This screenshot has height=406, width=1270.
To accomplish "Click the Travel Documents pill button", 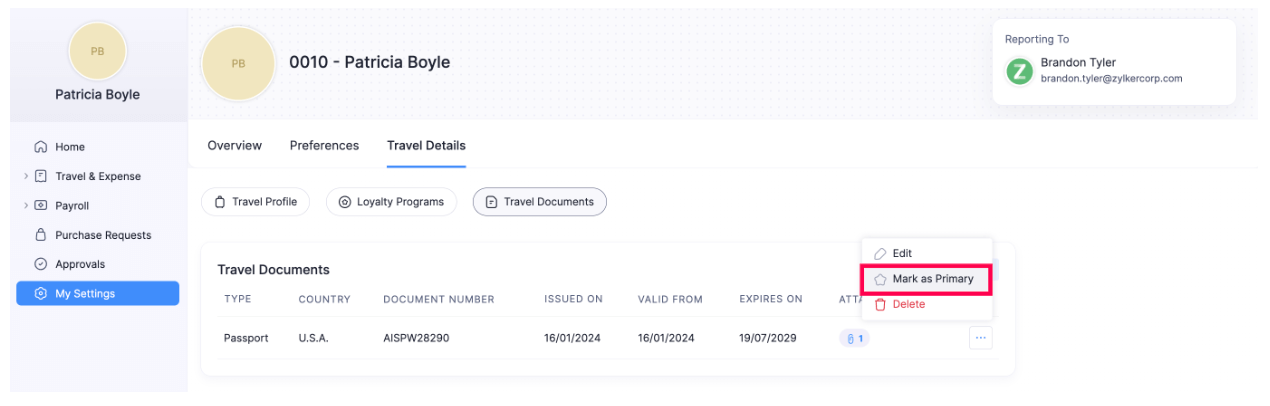I will pyautogui.click(x=539, y=202).
